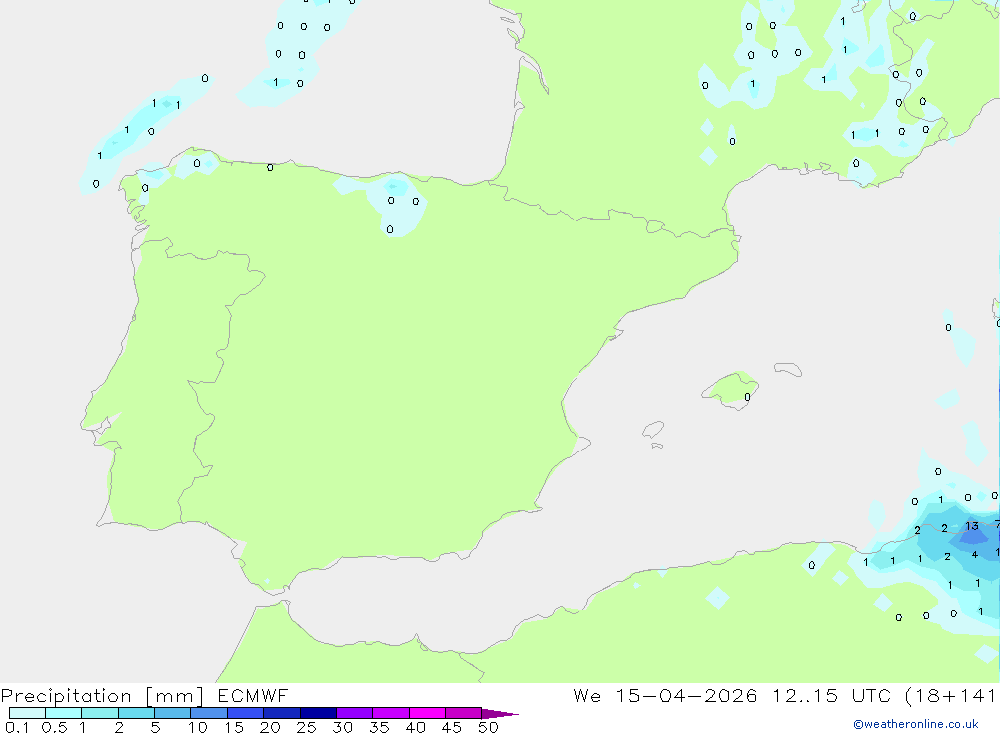Click the '0' value on Mallorca island

[747, 397]
